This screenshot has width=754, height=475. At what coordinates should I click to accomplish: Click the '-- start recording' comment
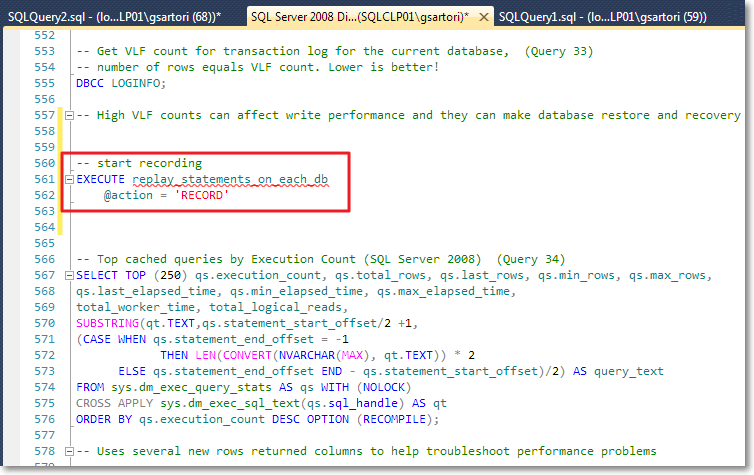[x=139, y=164]
